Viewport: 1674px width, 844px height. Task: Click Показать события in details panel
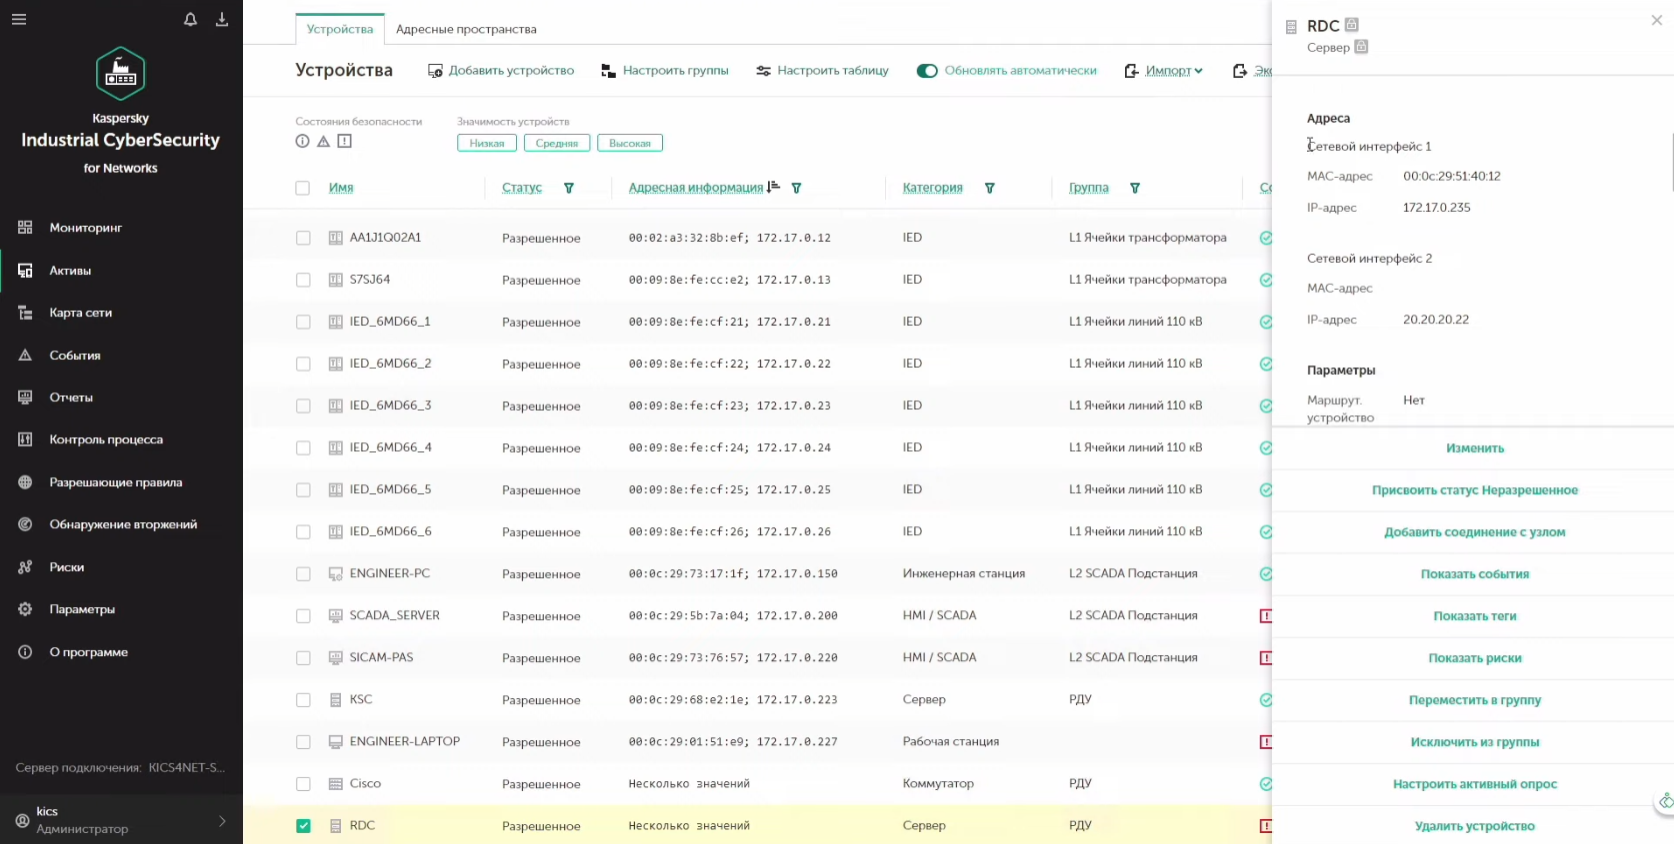[1475, 574]
